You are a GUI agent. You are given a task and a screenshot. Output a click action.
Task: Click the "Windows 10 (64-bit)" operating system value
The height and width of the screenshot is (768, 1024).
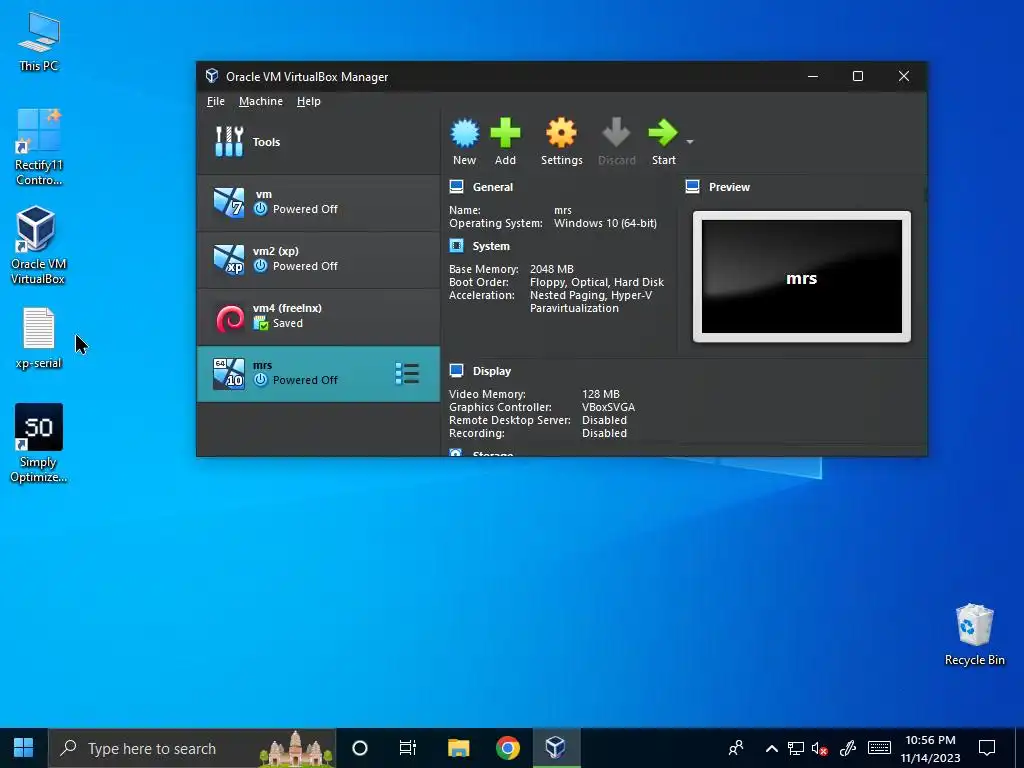coord(605,223)
